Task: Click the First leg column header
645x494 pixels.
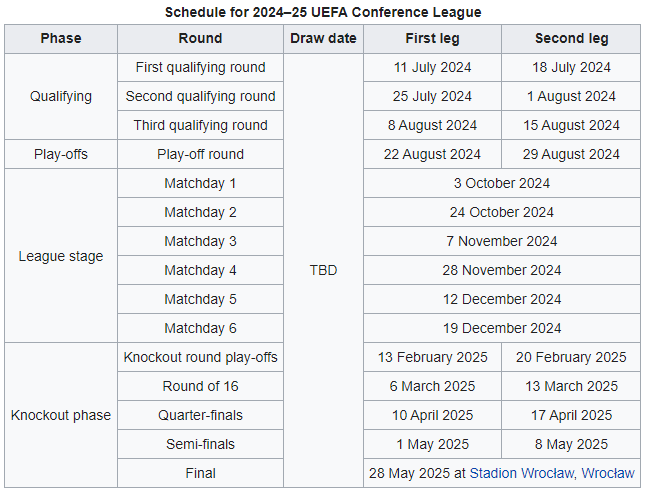Action: 432,39
